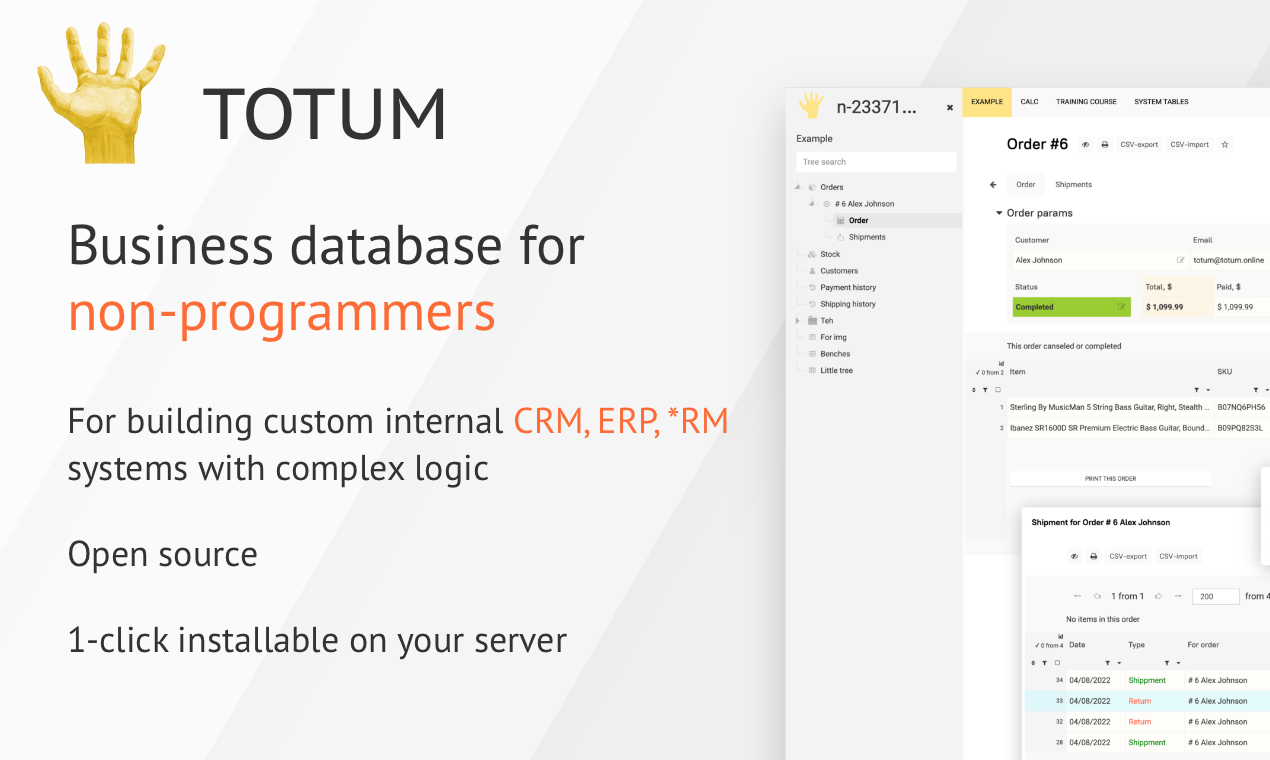Open the Item column dropdown arrow
Image resolution: width=1270 pixels, height=760 pixels.
click(1208, 390)
